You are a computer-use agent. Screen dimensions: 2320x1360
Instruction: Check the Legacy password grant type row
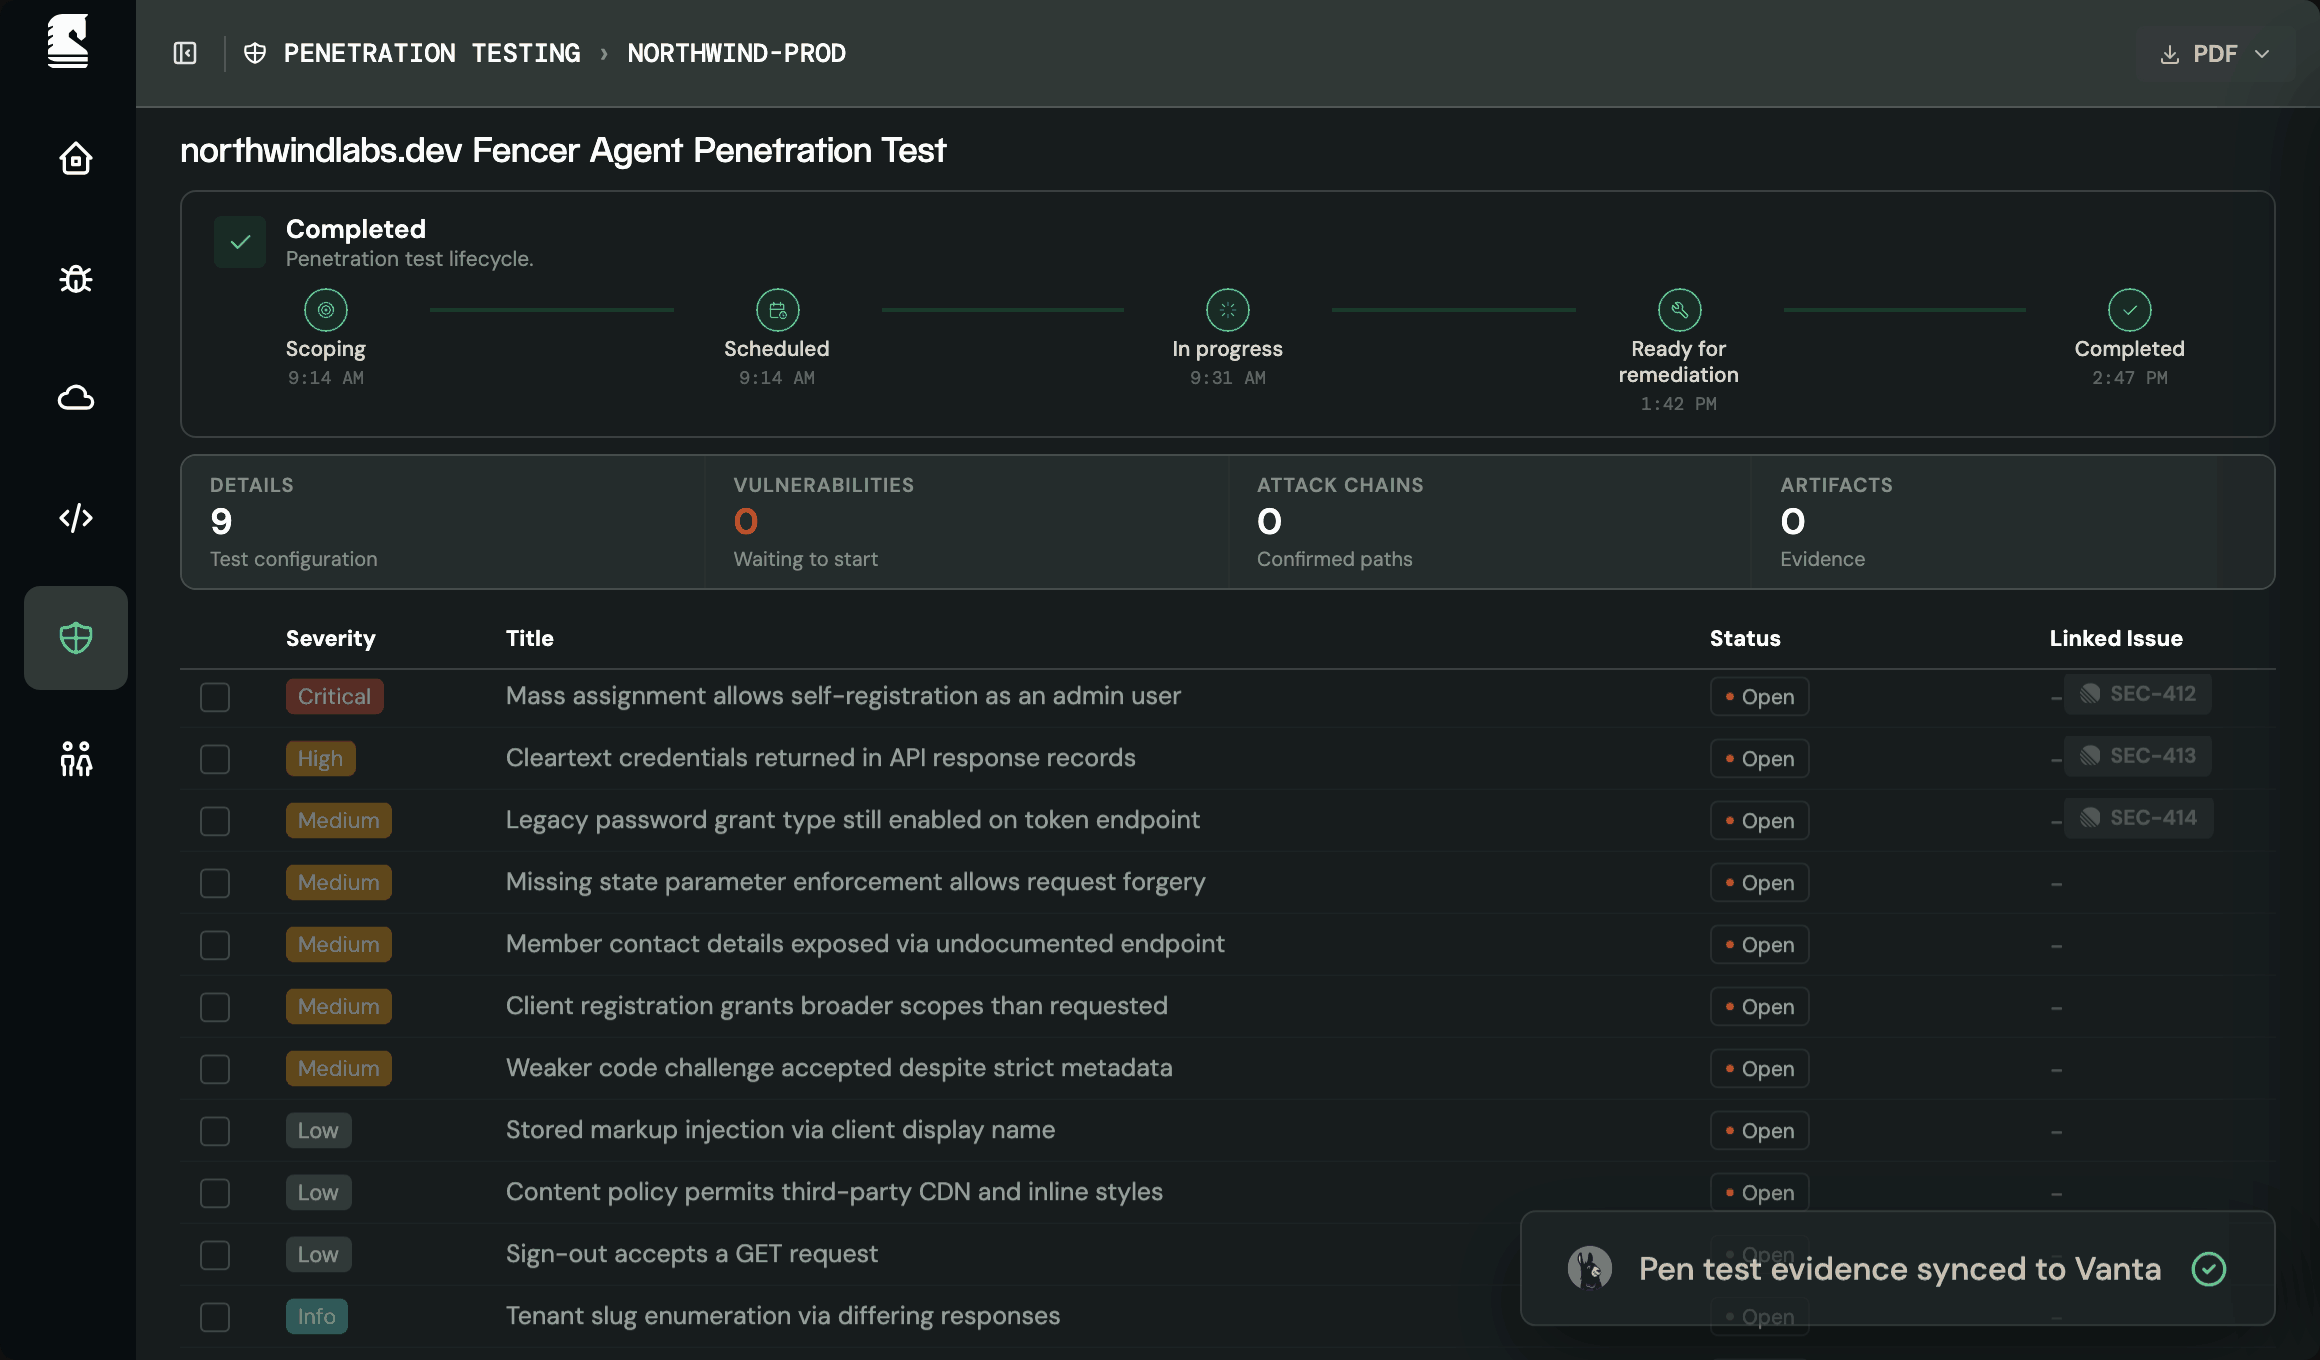[x=215, y=821]
